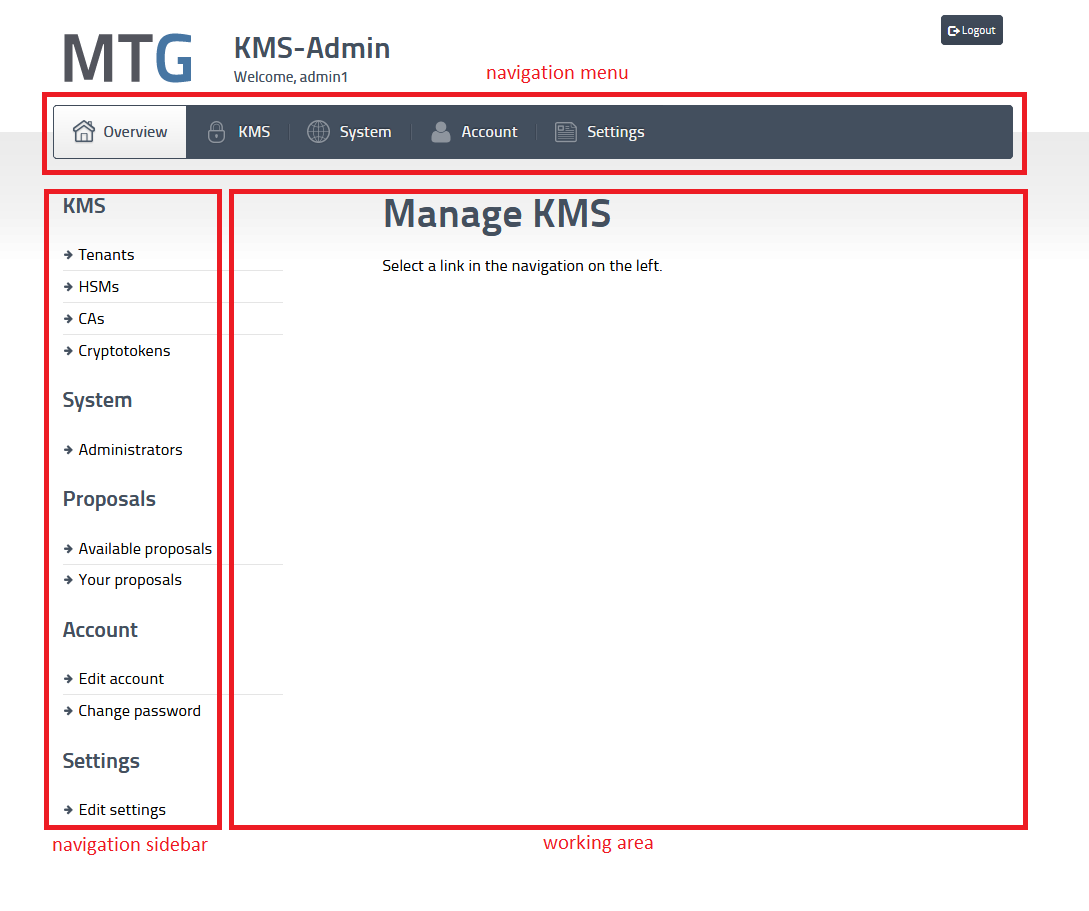Open the HSMs link in sidebar
Viewport: 1089px width, 911px height.
coord(98,287)
